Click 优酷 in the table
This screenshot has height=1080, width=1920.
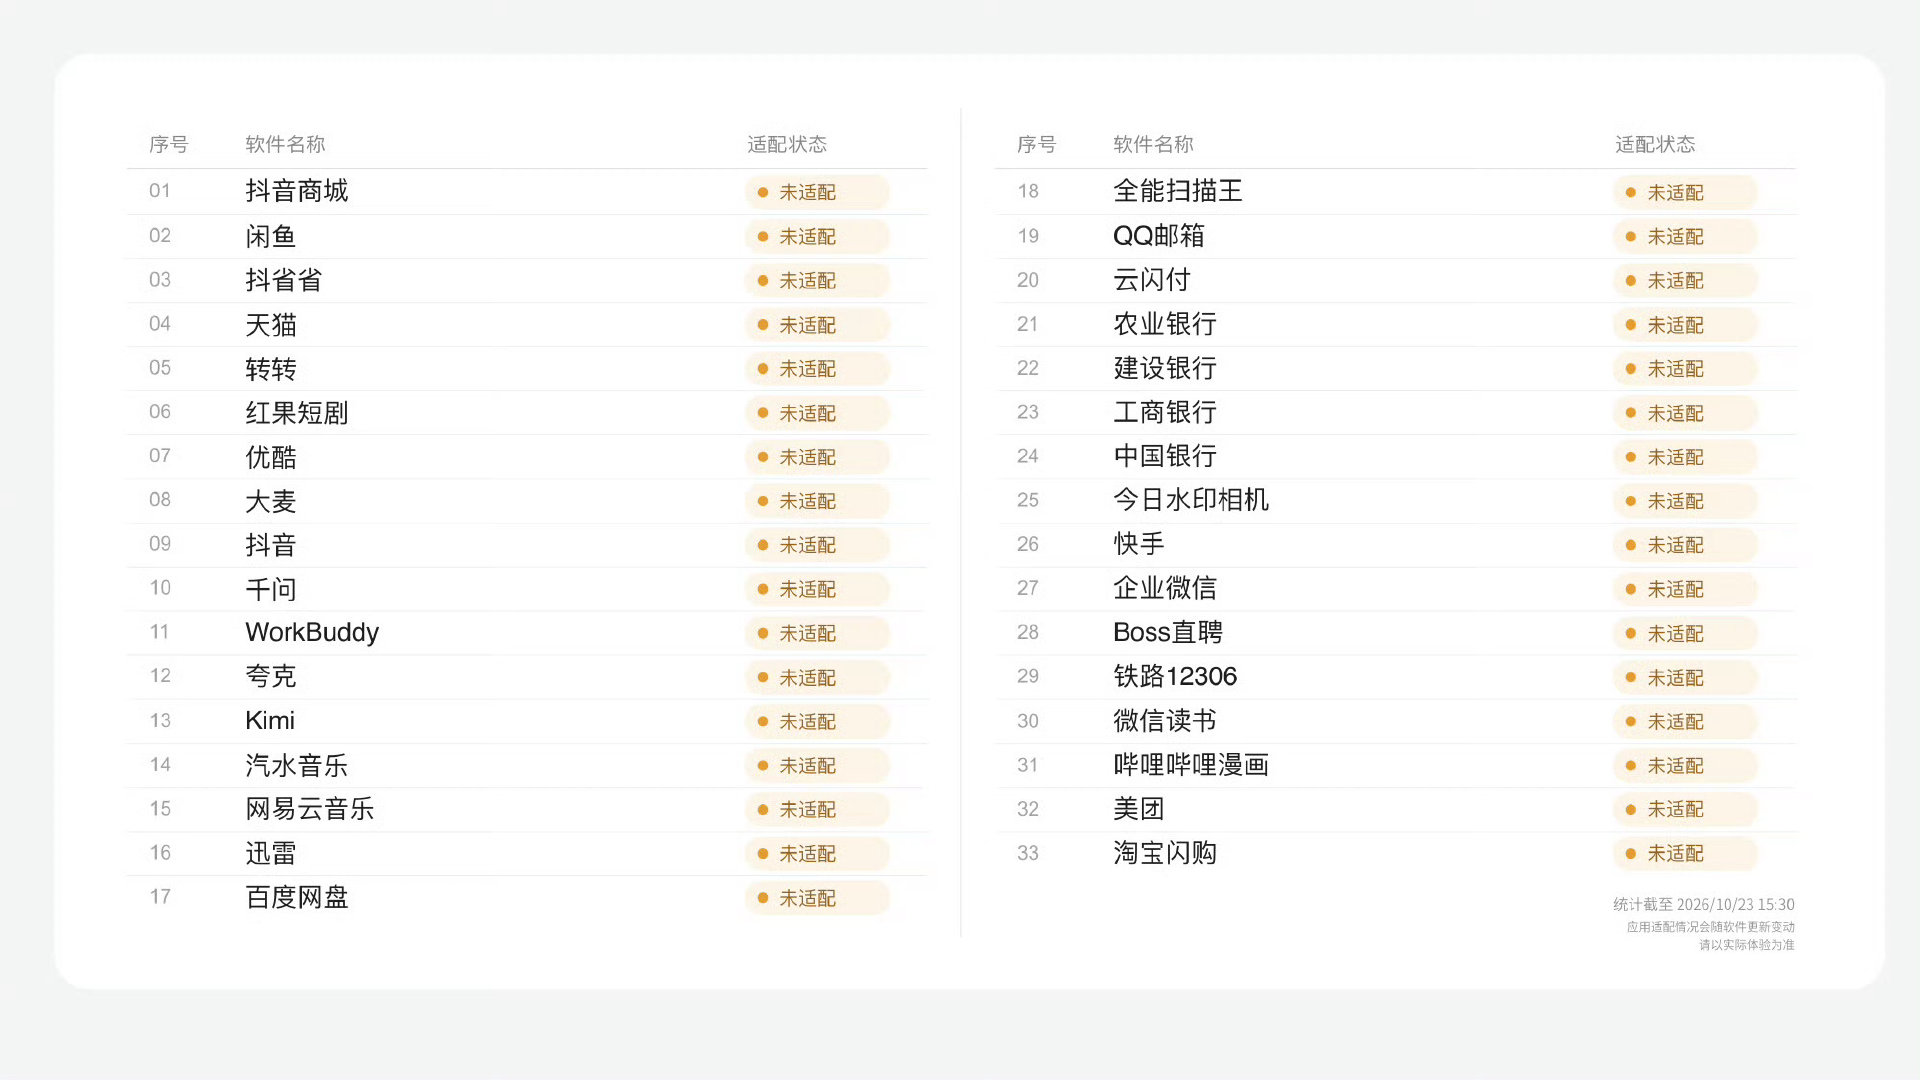pos(271,456)
